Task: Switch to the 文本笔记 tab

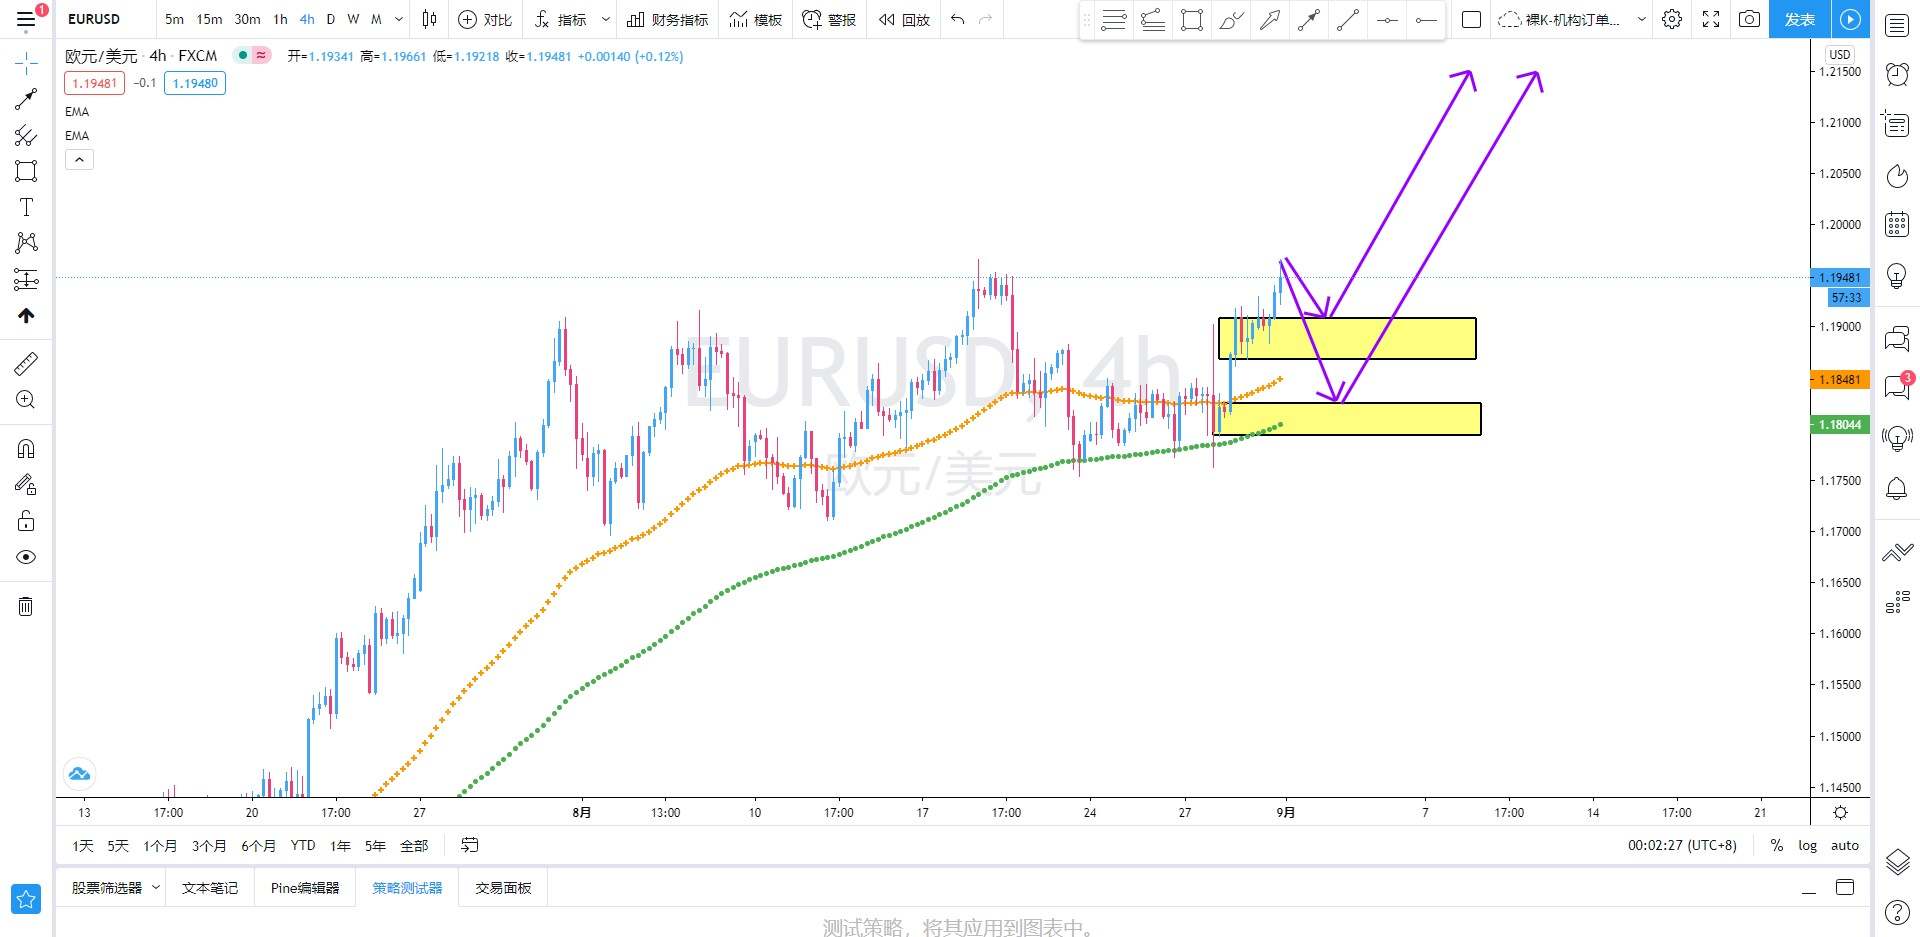Action: 210,888
